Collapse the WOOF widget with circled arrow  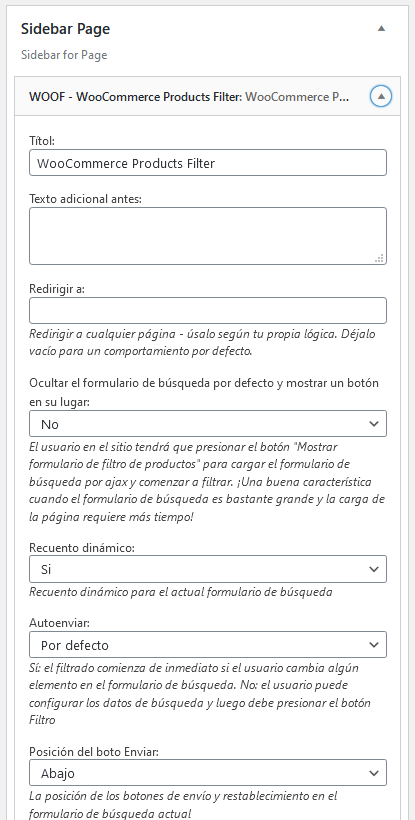point(381,96)
